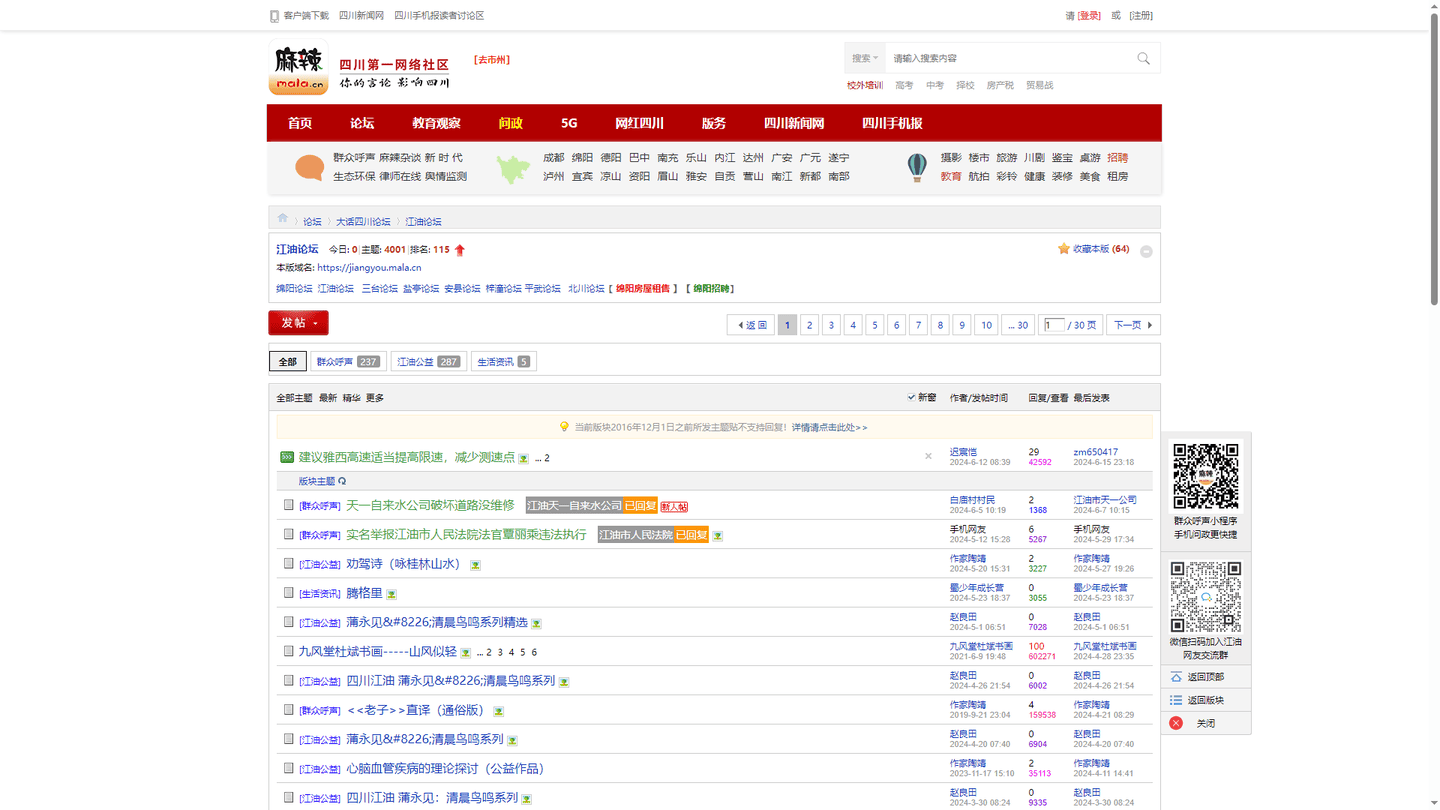The width and height of the screenshot is (1440, 810).
Task: Toggle the 新窗 checkbox
Action: 911,397
